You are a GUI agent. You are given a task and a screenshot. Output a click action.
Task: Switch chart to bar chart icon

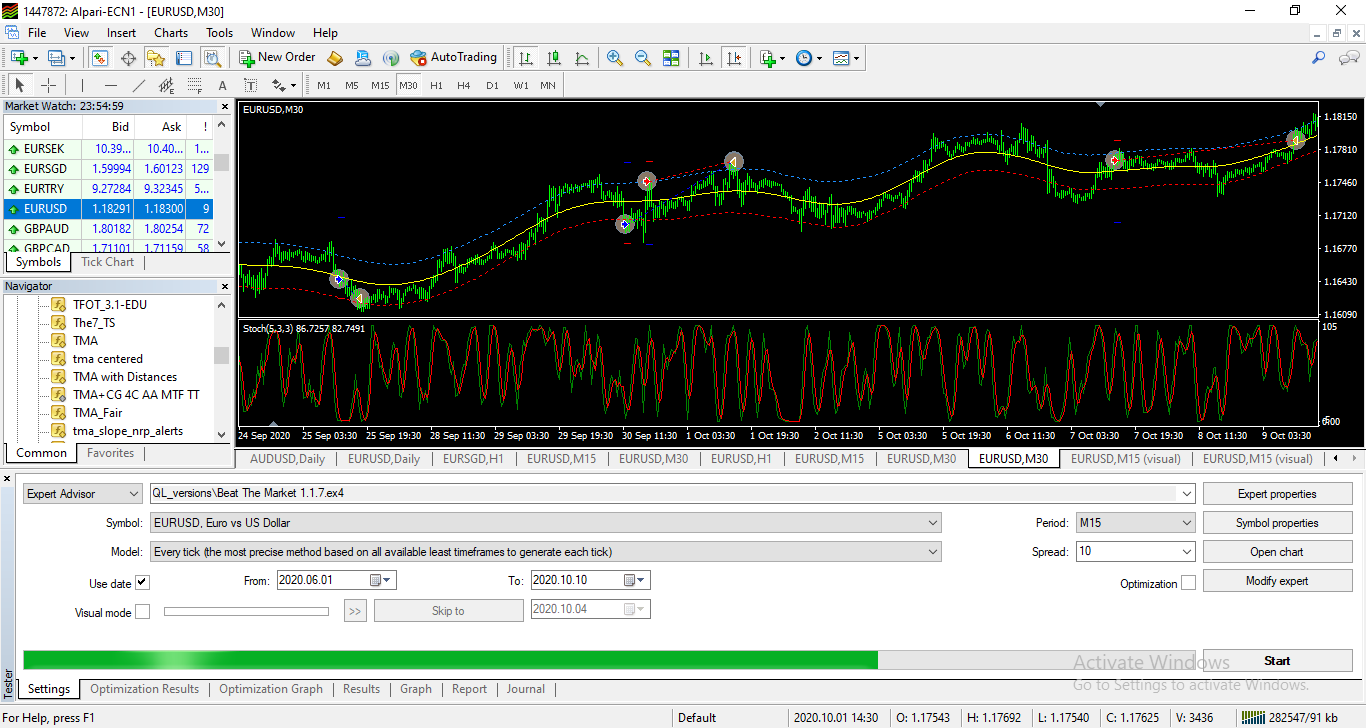tap(526, 58)
